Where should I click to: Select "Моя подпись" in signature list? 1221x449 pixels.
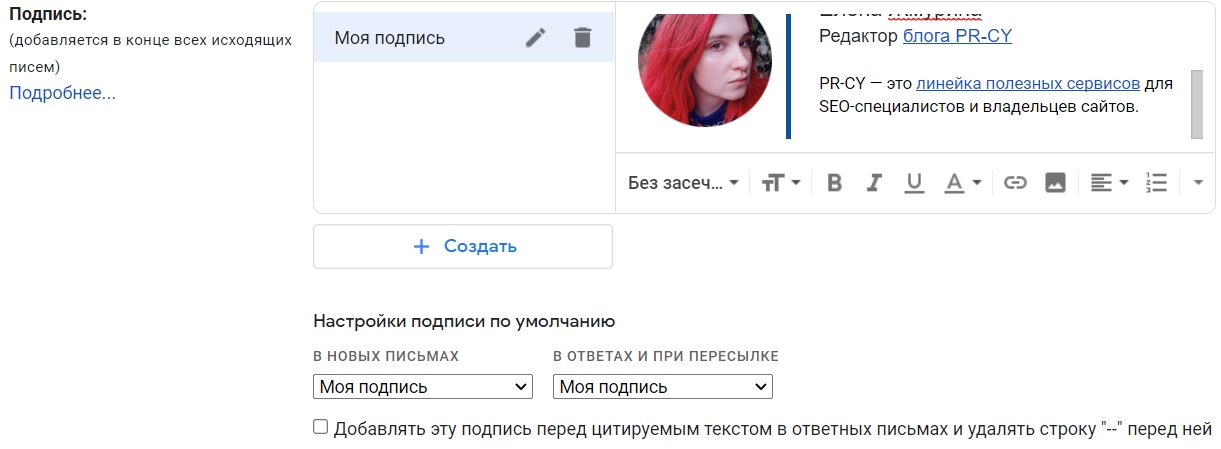click(464, 38)
